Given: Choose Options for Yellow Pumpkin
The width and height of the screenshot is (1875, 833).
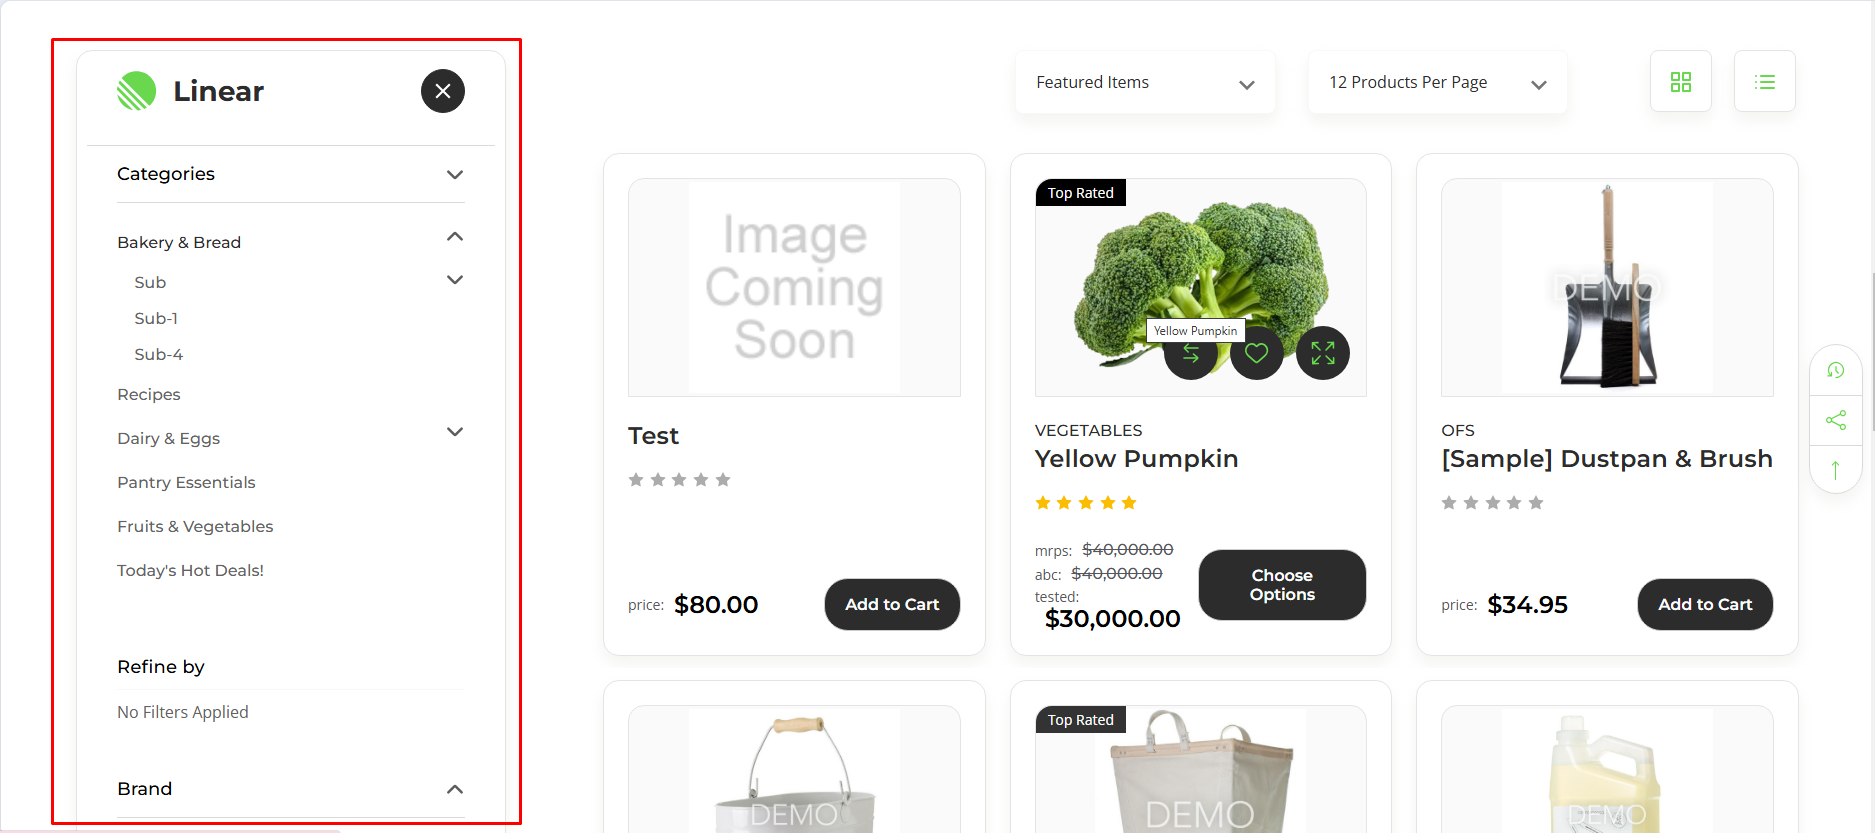Looking at the screenshot, I should (x=1282, y=585).
